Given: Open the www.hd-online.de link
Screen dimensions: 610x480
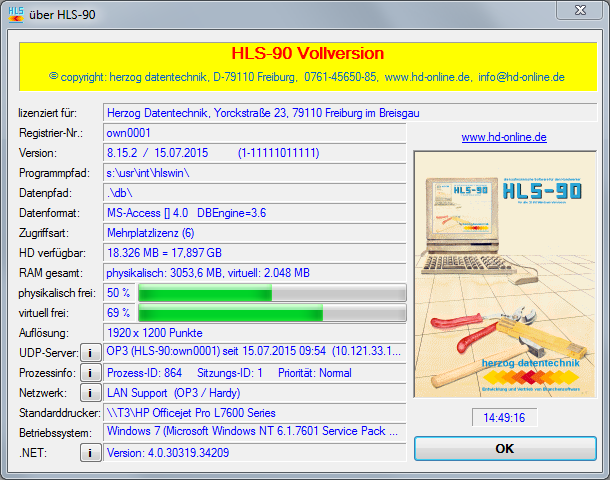Looking at the screenshot, I should click(x=504, y=137).
